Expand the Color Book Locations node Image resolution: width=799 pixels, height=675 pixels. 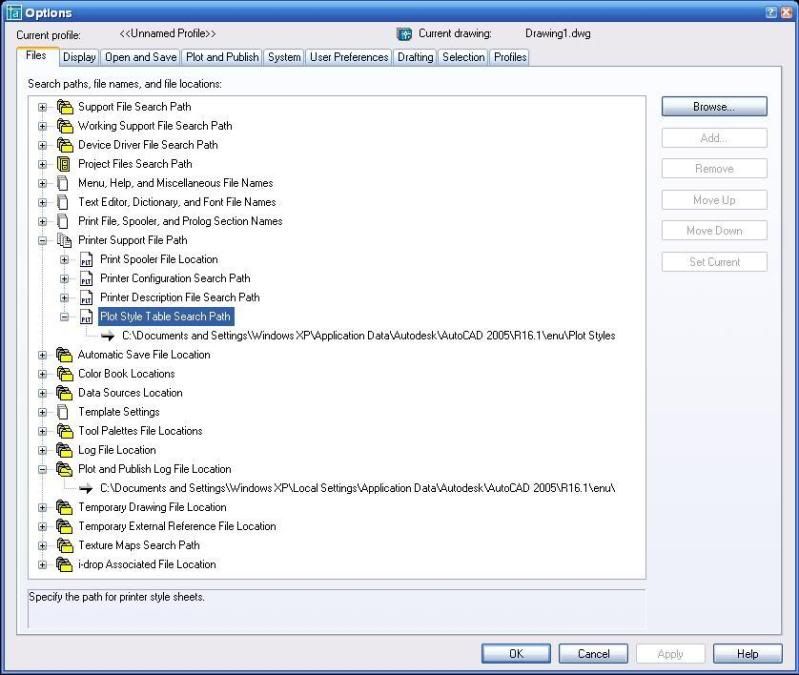tap(43, 374)
